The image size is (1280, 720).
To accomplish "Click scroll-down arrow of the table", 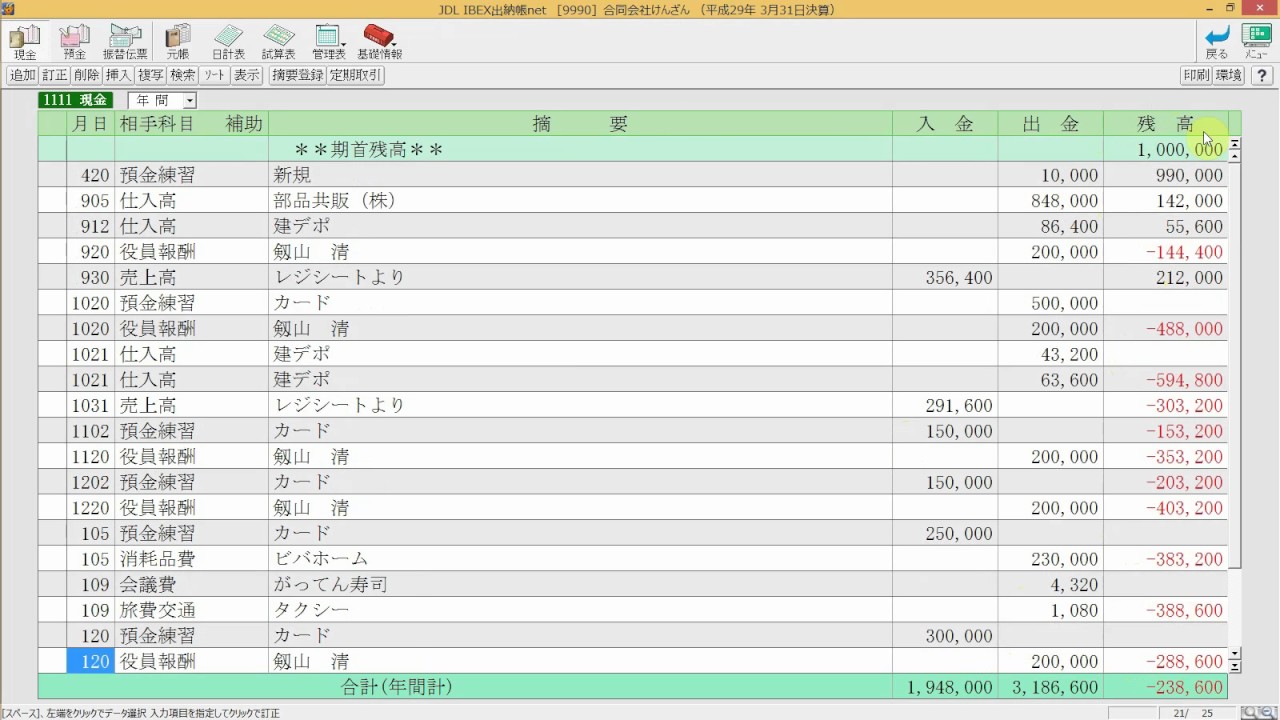I will tap(1235, 654).
